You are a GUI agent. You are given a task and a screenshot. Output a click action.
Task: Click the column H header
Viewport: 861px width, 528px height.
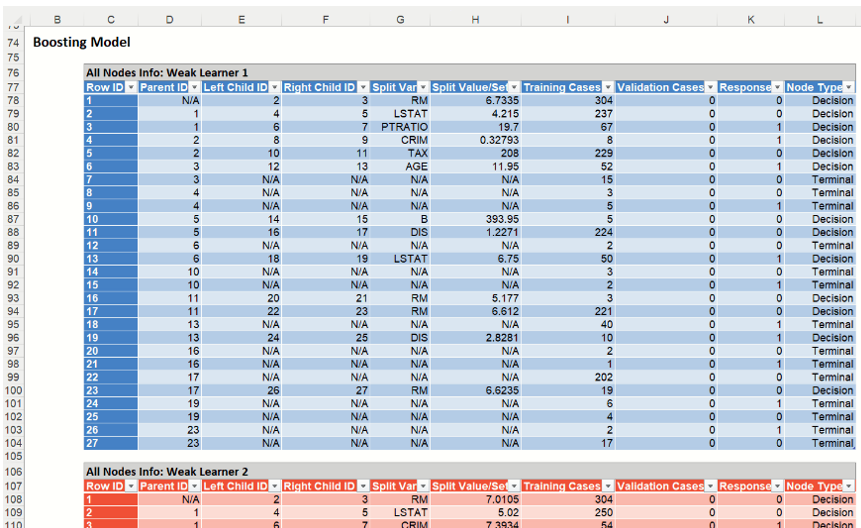475,20
